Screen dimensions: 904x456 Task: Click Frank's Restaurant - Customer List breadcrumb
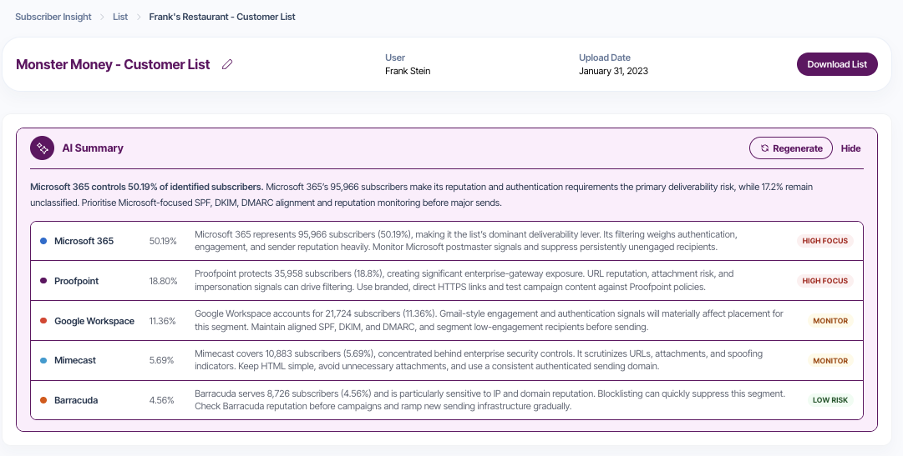pyautogui.click(x=222, y=17)
